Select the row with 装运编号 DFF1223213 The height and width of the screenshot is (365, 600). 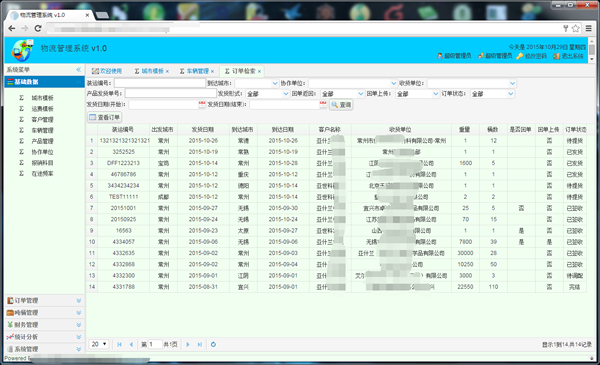[x=336, y=163]
